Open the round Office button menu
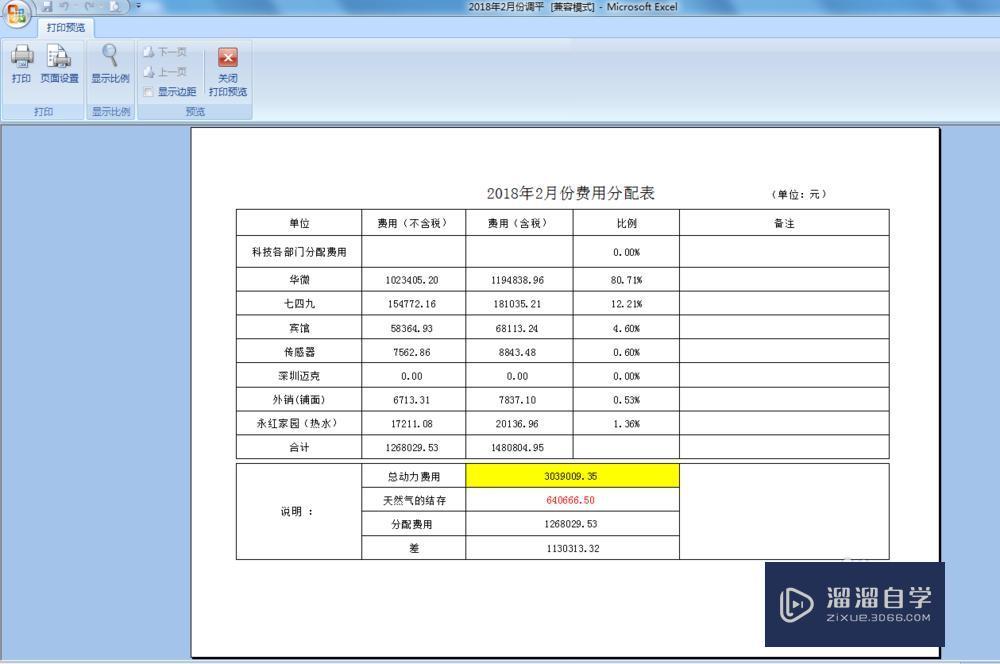Screen dimensions: 1000x664 pos(17,13)
